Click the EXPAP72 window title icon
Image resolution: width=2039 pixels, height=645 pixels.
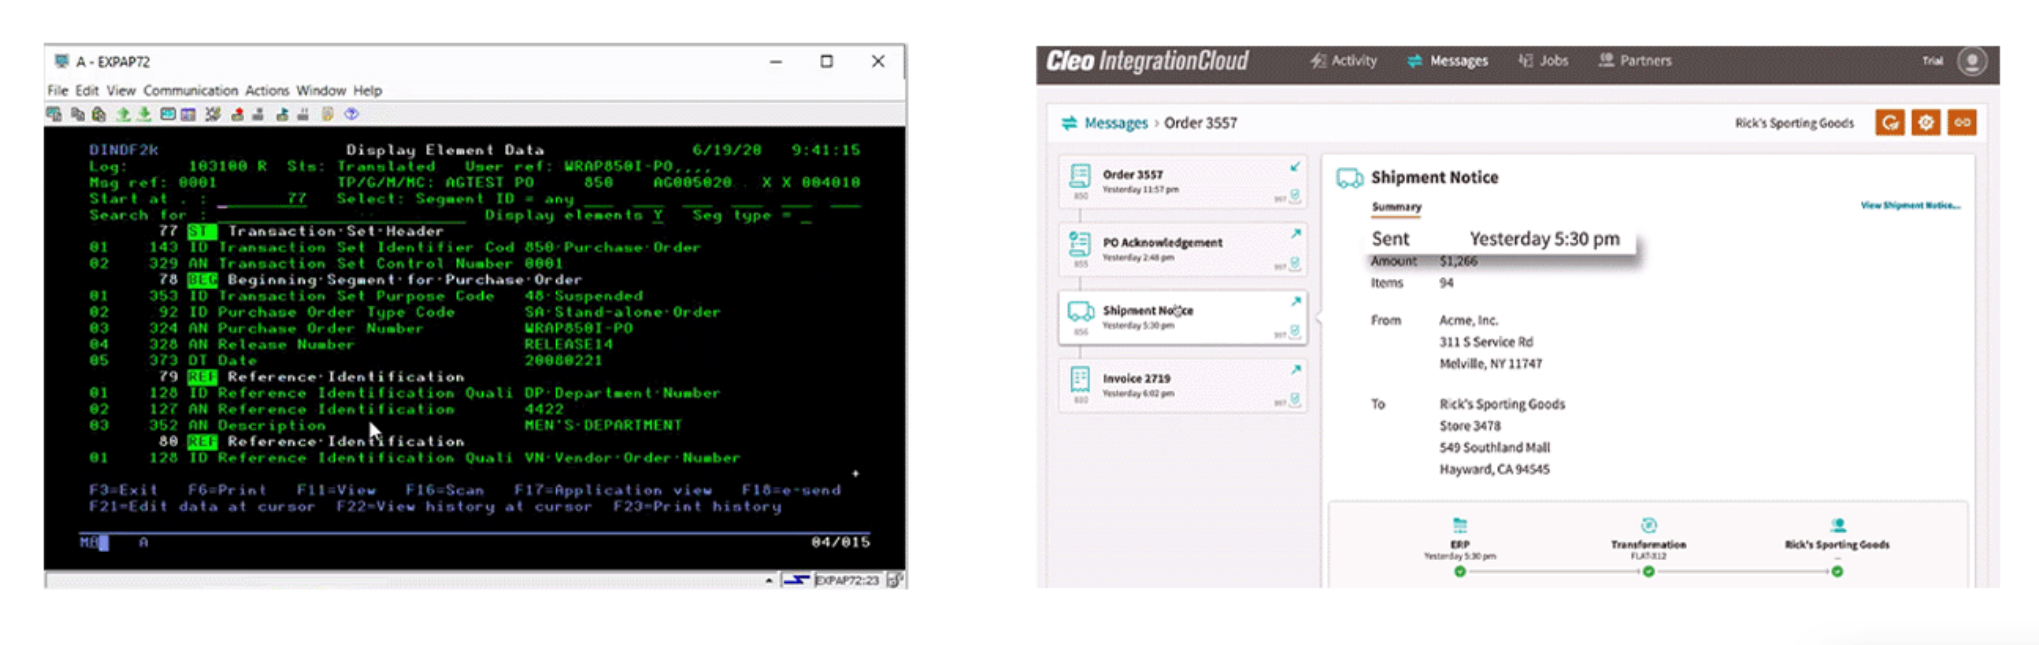(x=61, y=61)
